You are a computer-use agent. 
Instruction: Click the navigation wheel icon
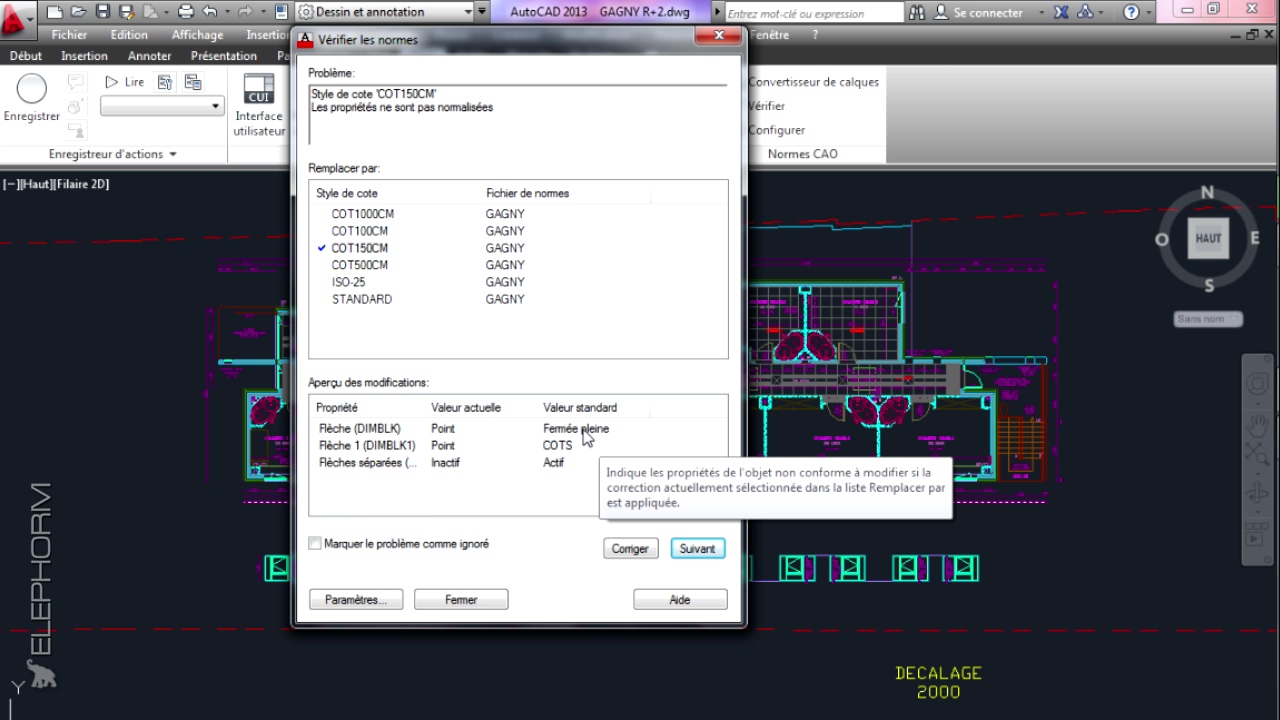[x=1257, y=382]
